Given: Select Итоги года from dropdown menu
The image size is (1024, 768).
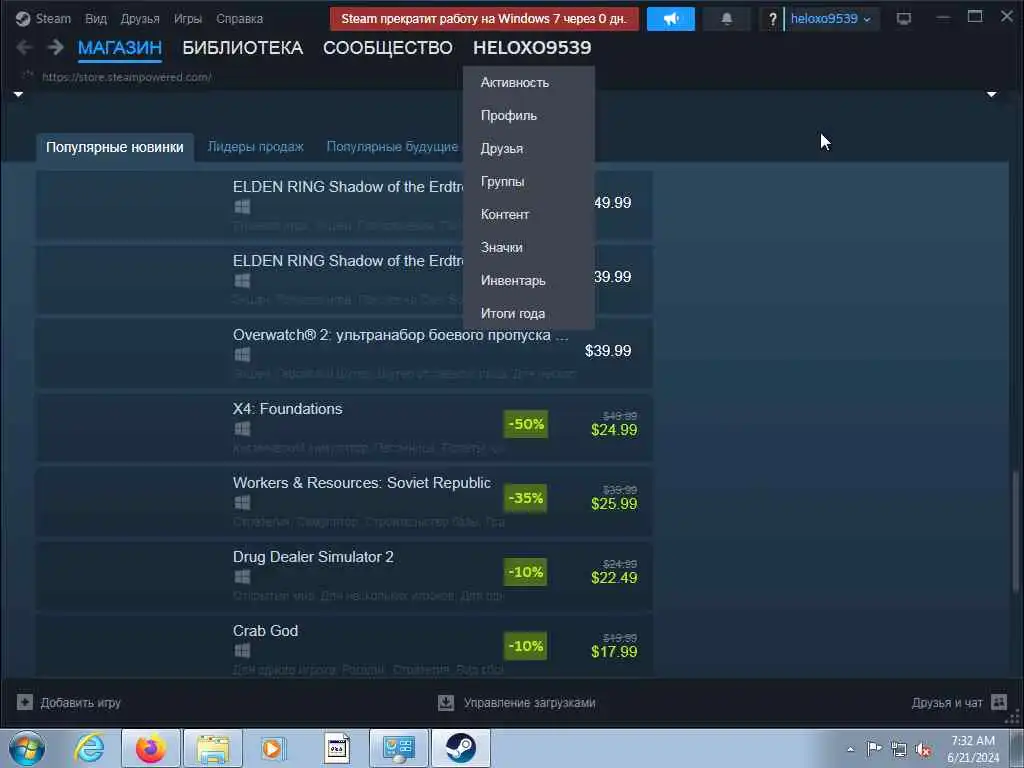Looking at the screenshot, I should 528,313.
